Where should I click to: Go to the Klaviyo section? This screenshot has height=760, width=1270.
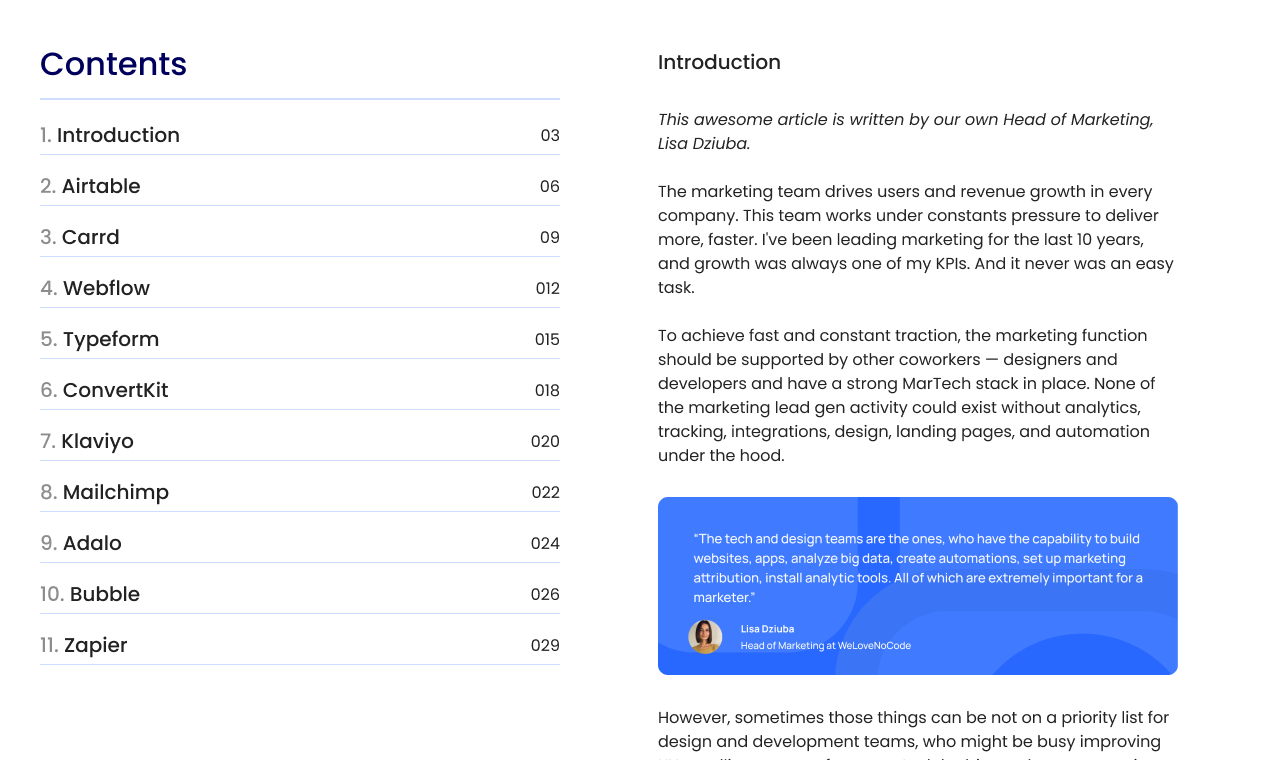300,441
